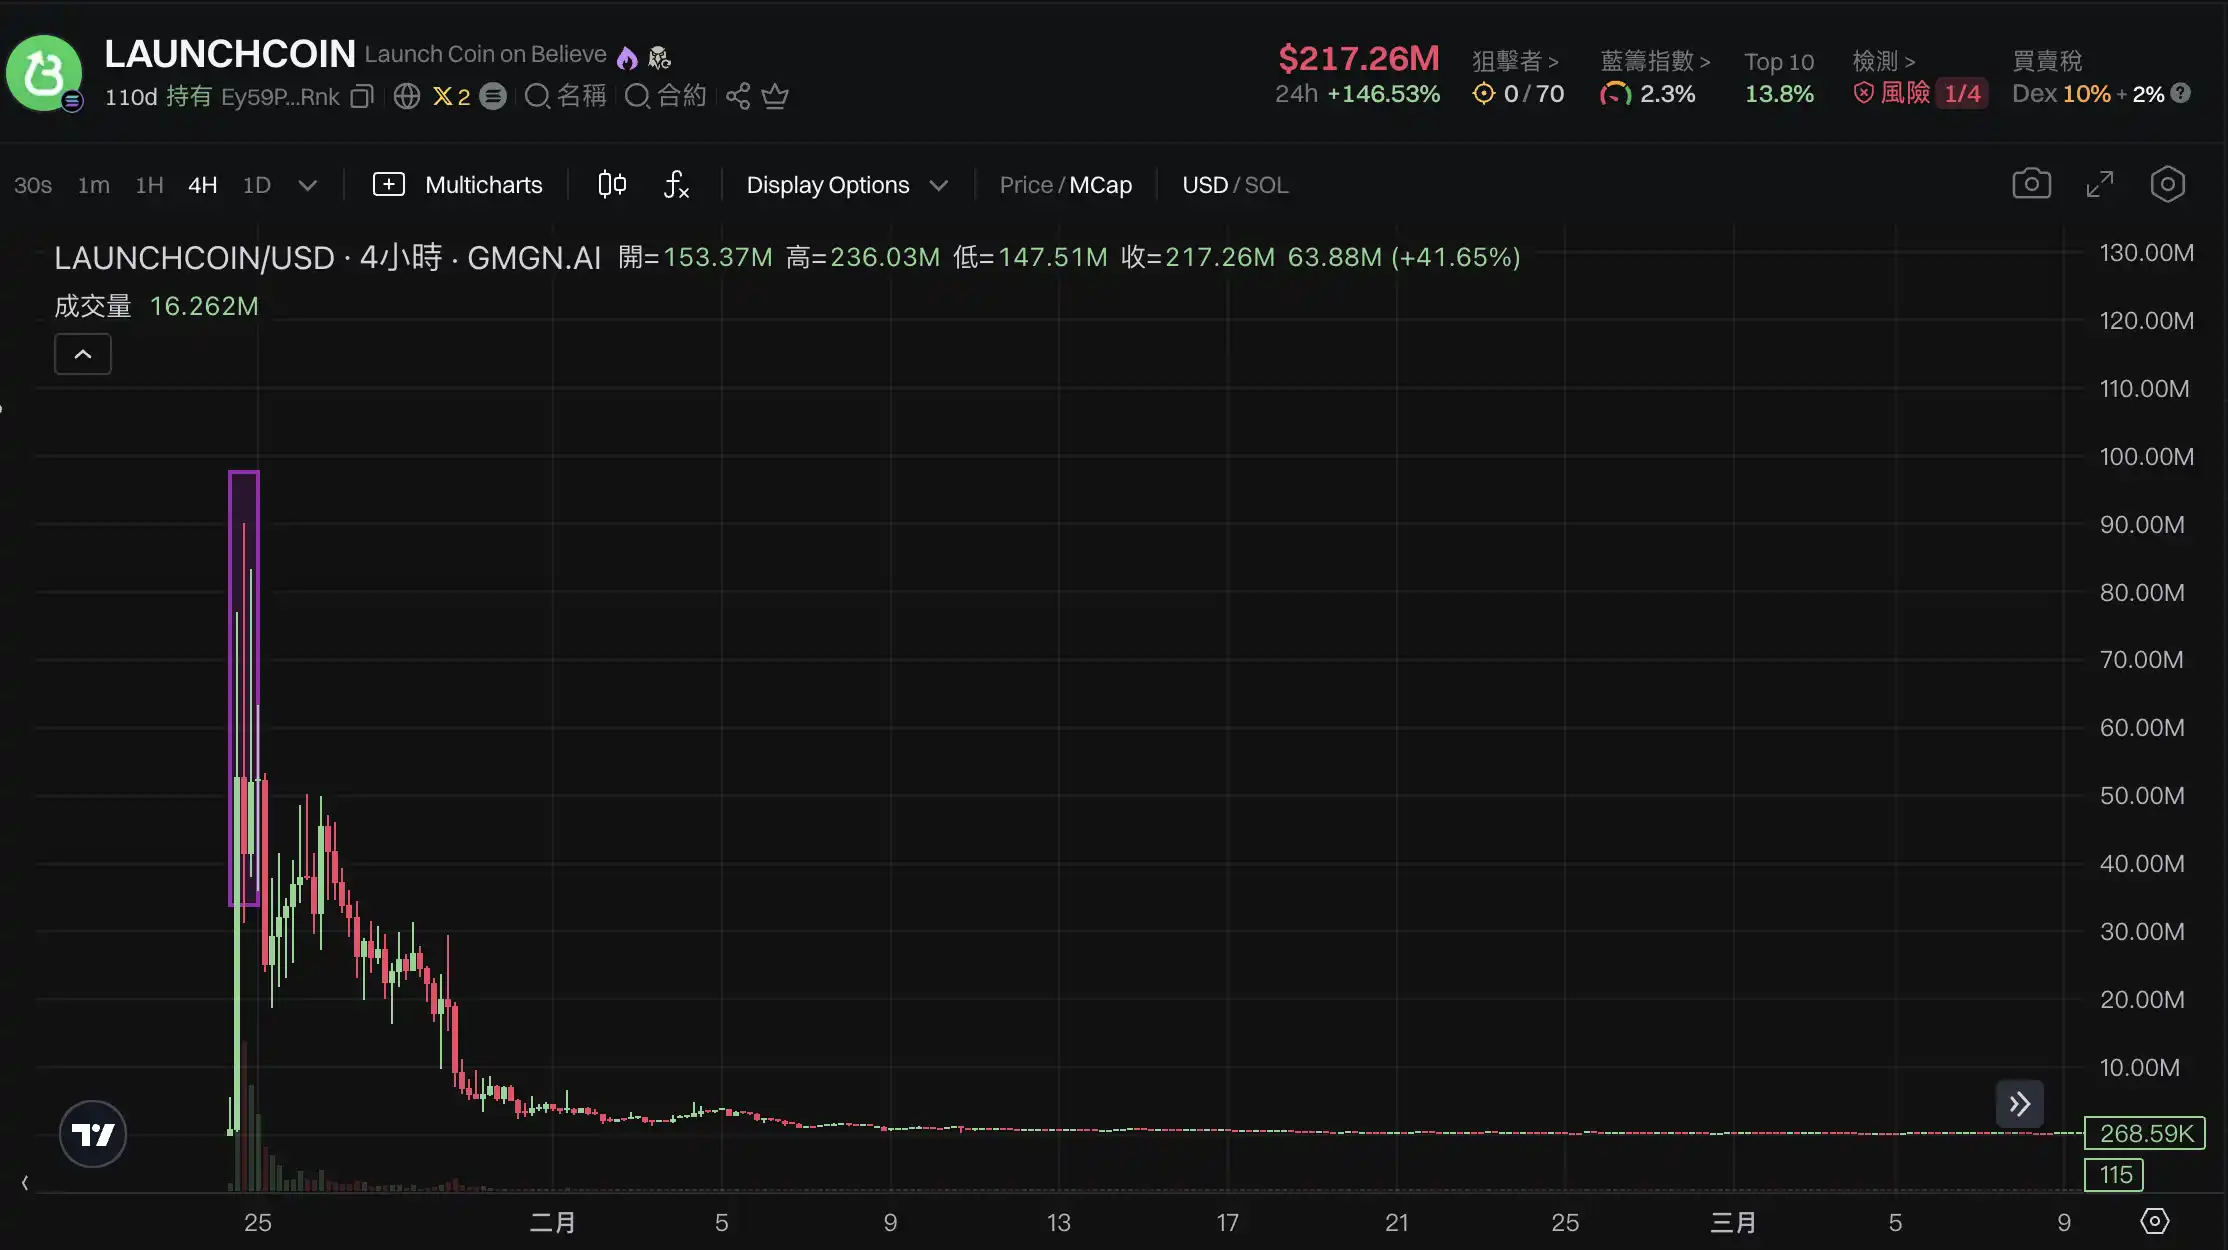Open the Display Options dropdown
The image size is (2228, 1250).
coord(845,184)
